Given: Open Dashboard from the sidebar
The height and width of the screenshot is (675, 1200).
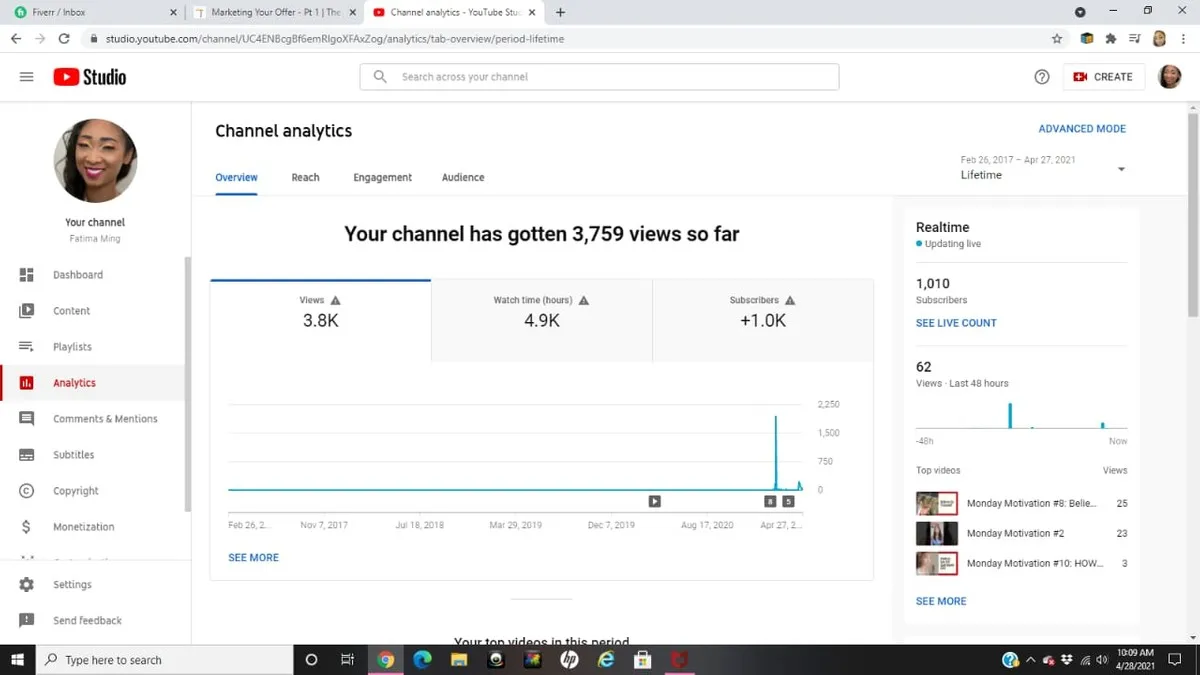Looking at the screenshot, I should click(77, 275).
